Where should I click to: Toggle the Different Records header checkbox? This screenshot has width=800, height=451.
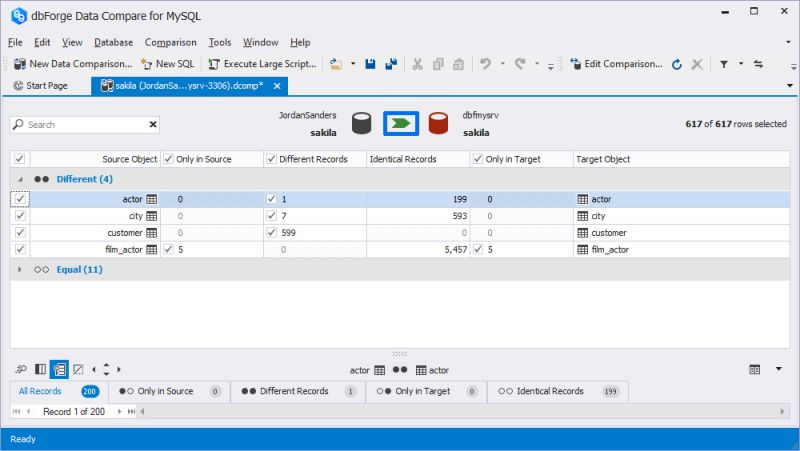click(x=271, y=159)
